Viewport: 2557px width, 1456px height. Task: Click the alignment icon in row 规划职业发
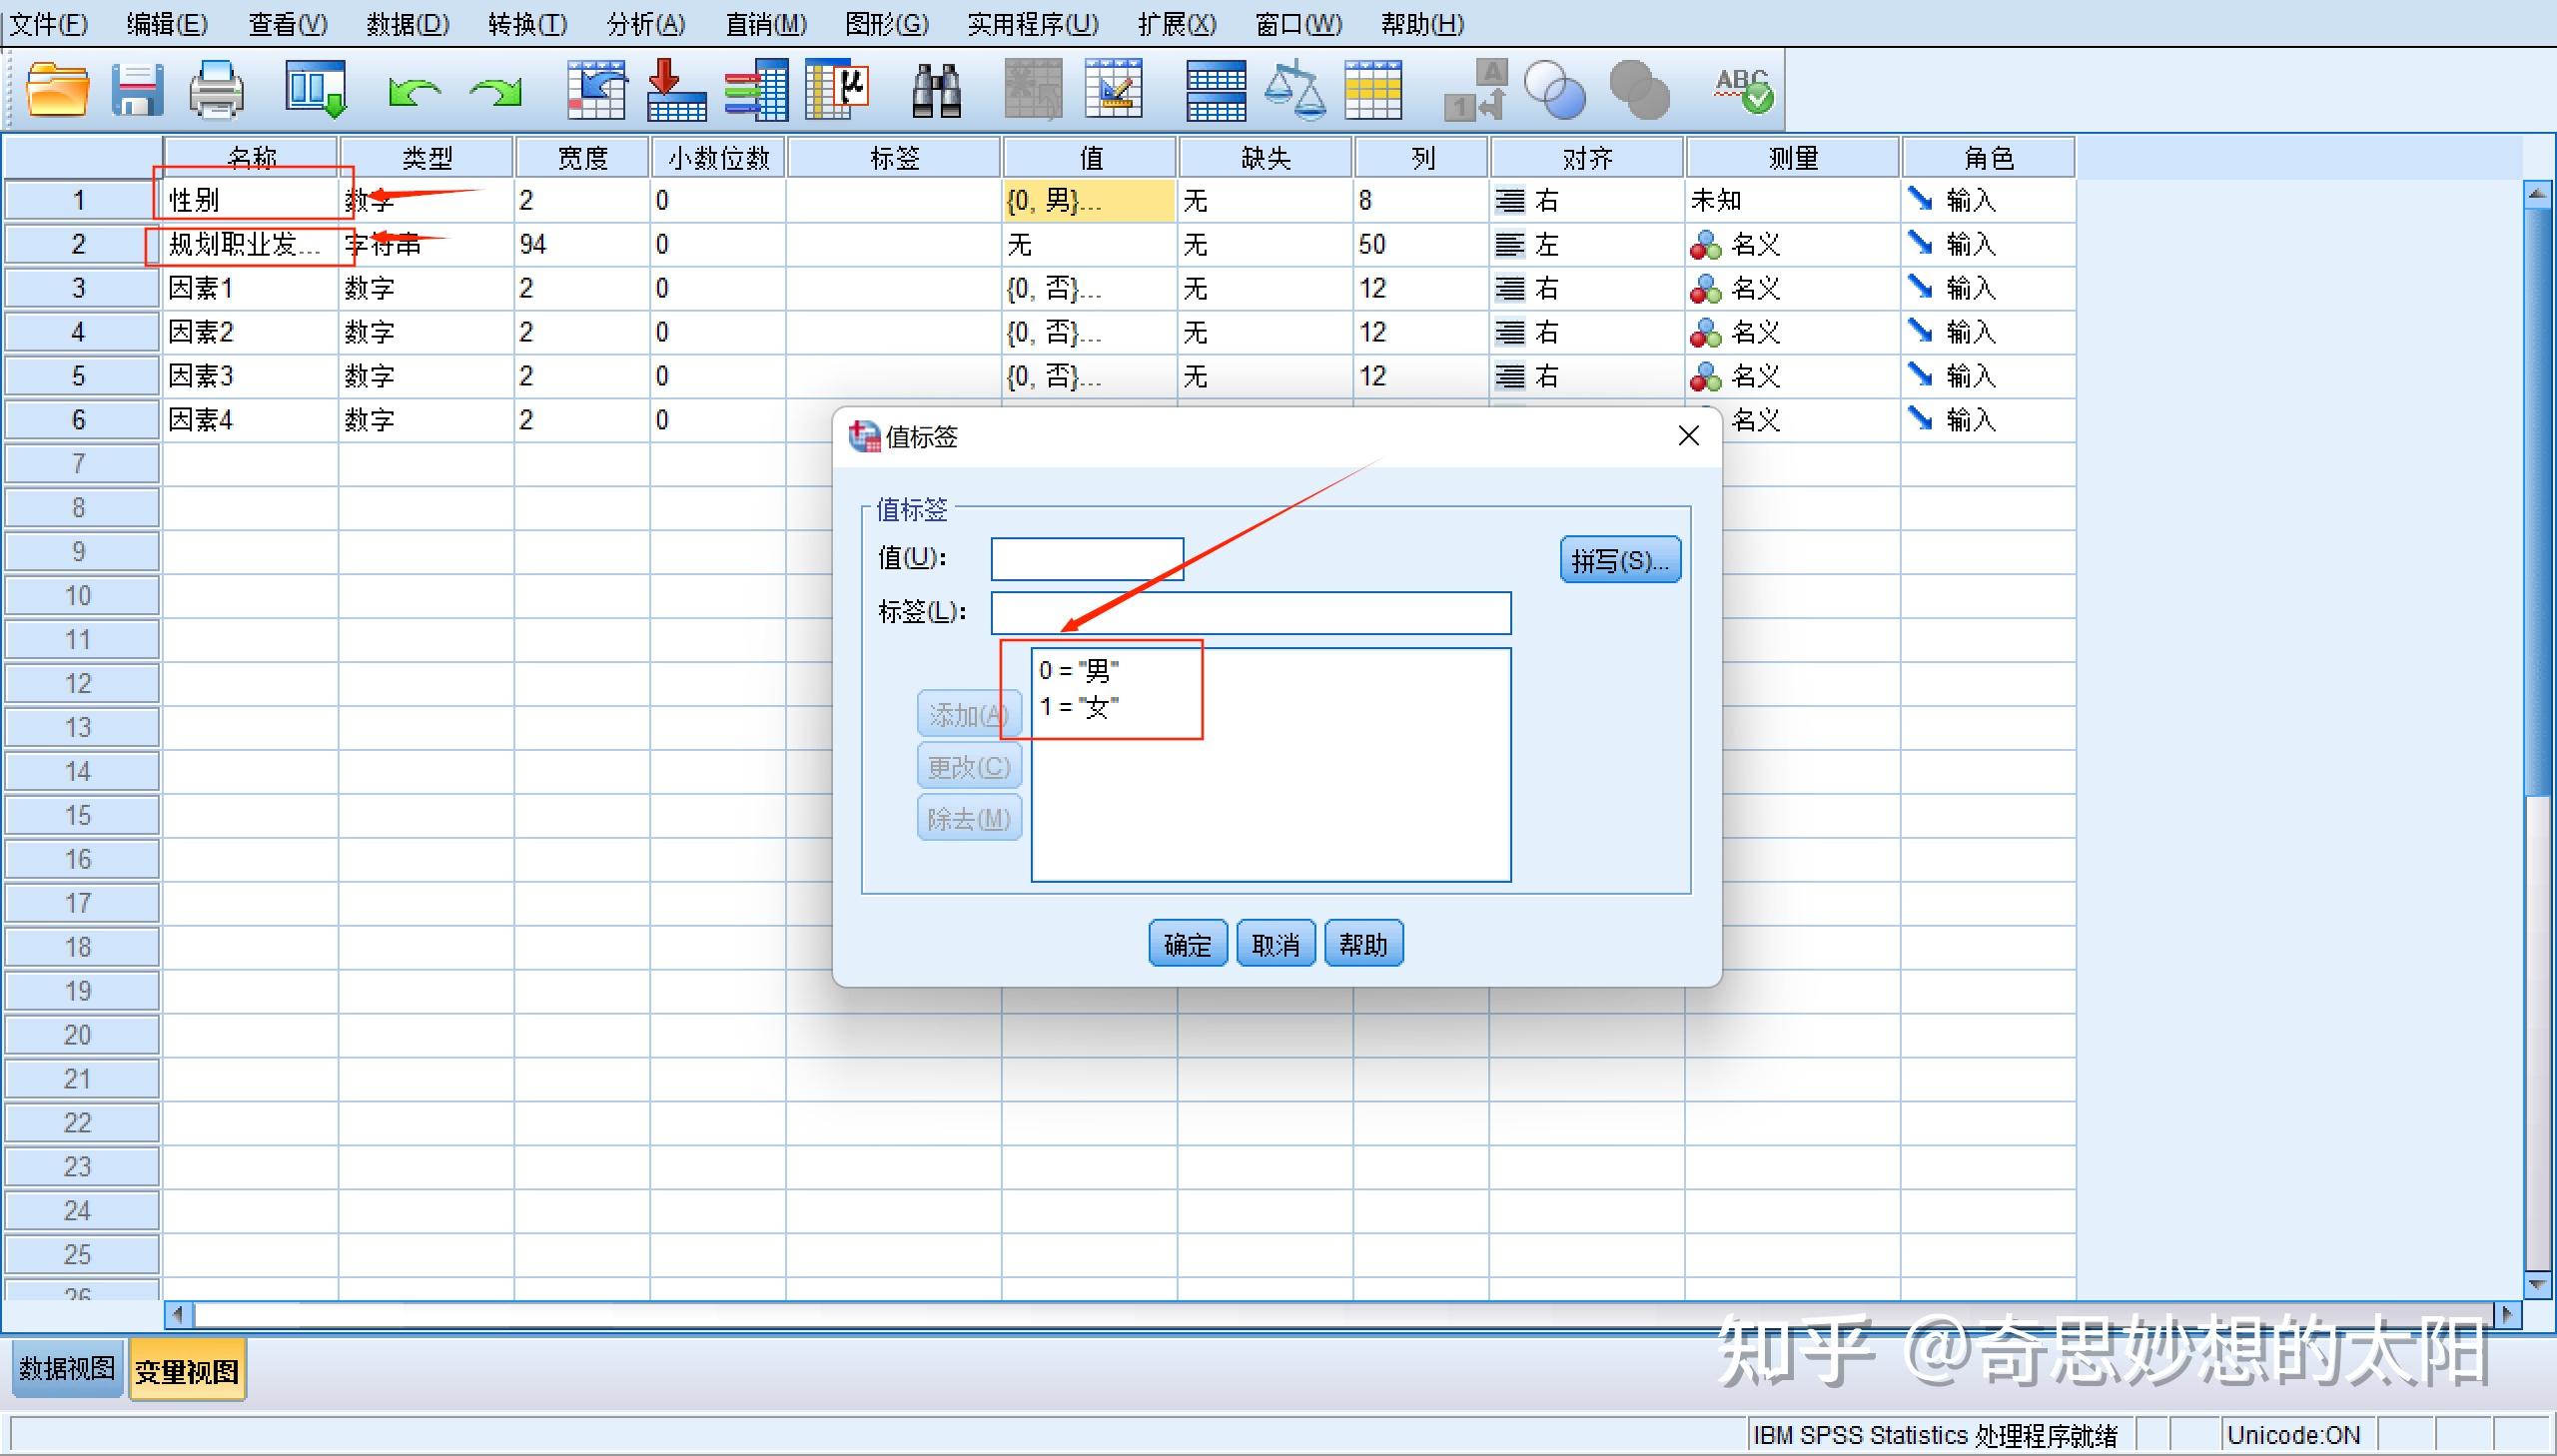pos(1509,244)
